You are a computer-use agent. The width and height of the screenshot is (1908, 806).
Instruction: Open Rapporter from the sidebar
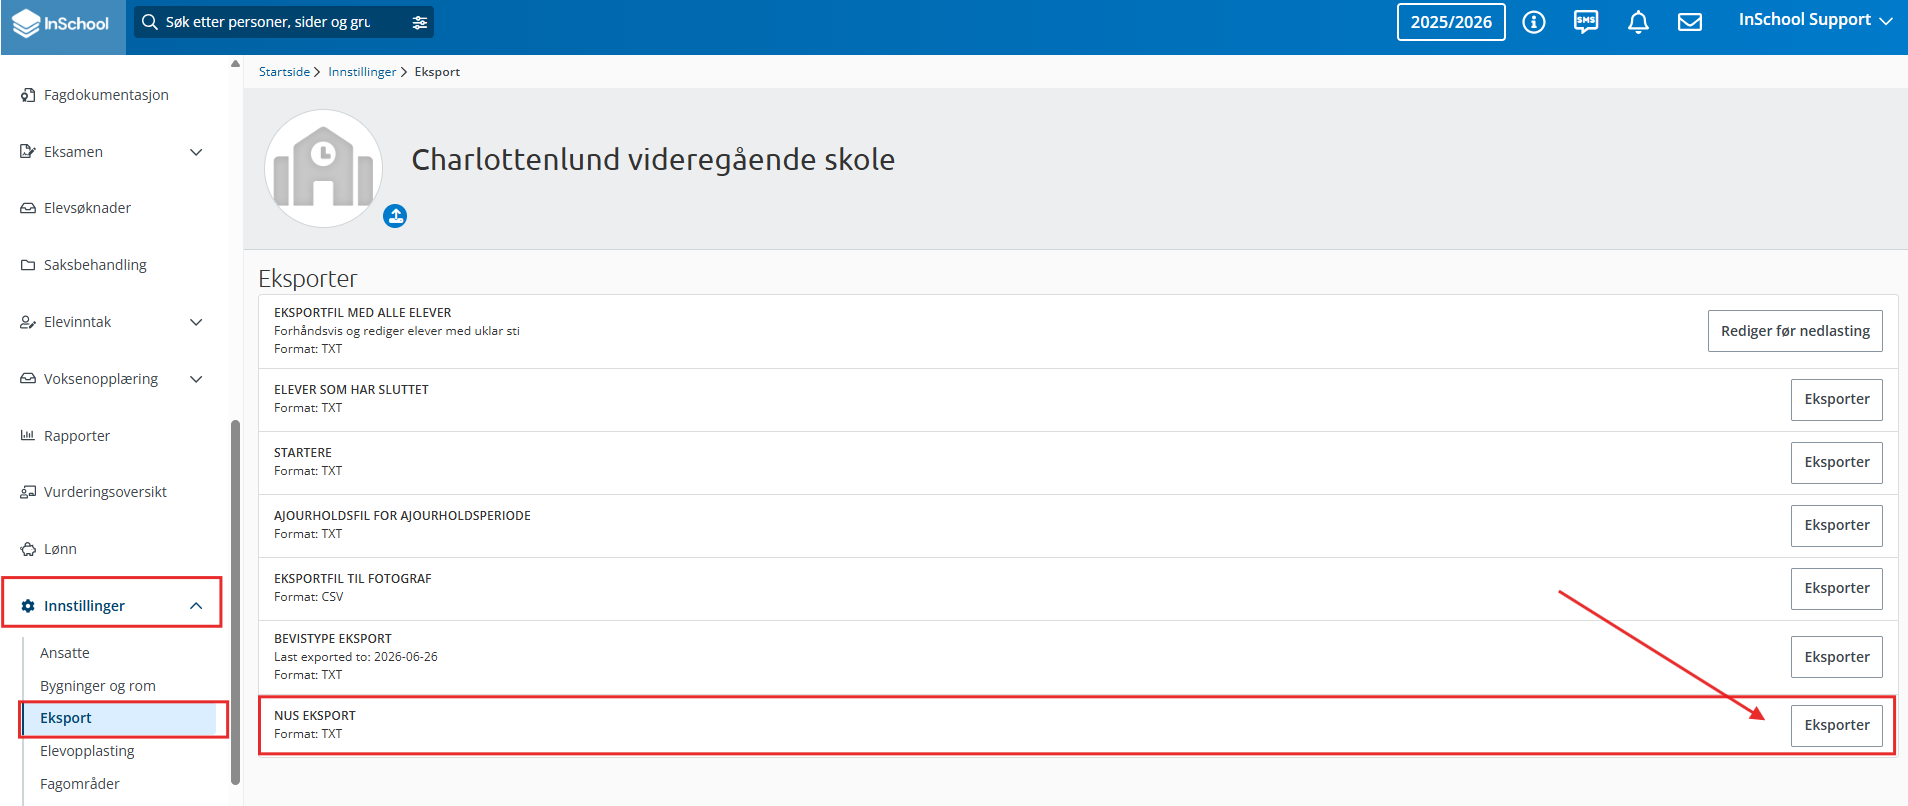click(77, 436)
